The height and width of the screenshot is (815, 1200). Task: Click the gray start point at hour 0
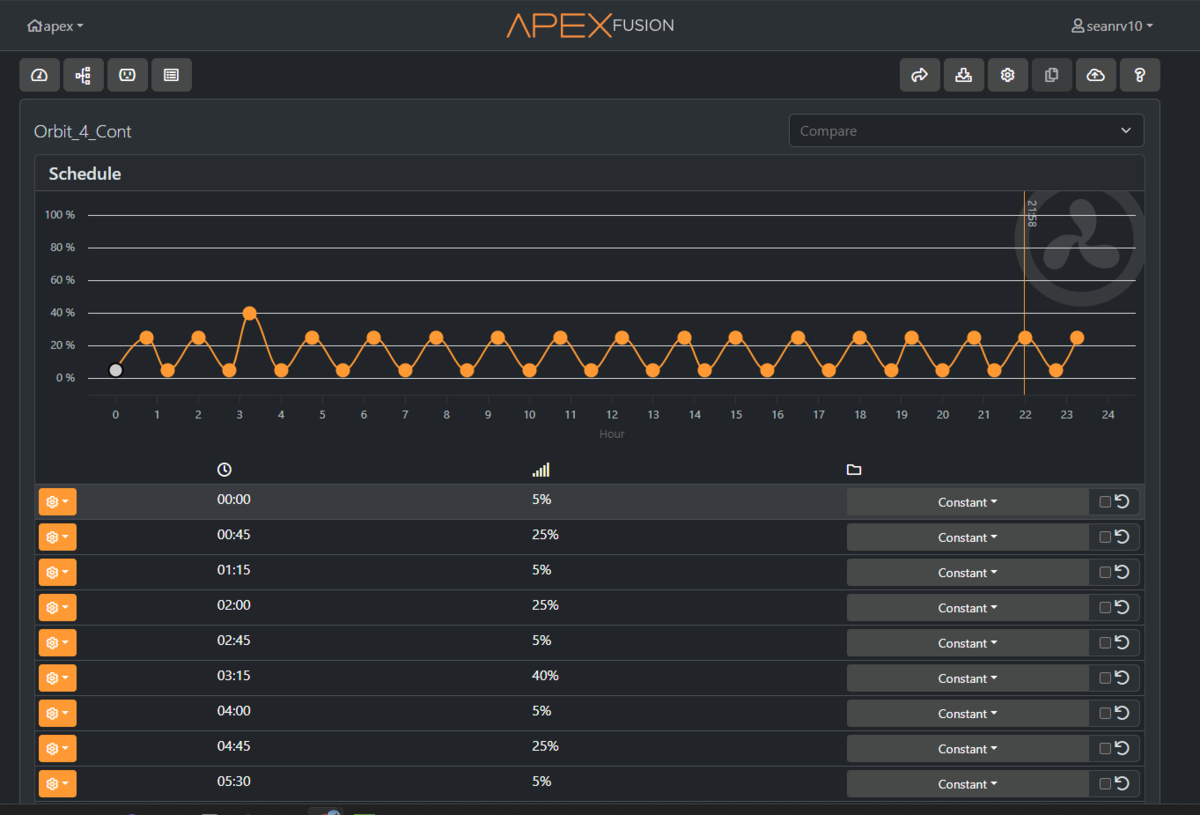click(x=116, y=370)
